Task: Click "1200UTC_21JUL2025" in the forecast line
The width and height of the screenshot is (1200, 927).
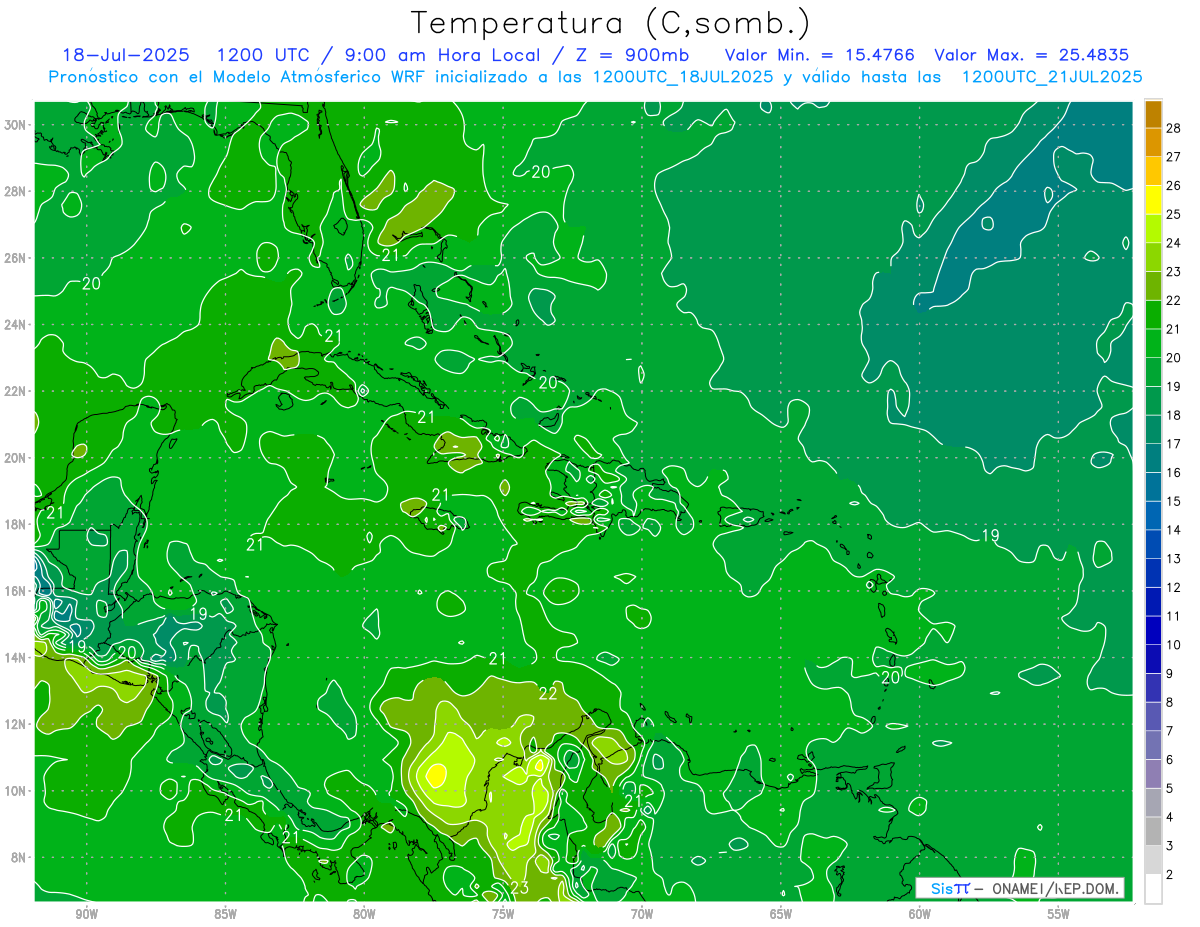Action: (1052, 77)
